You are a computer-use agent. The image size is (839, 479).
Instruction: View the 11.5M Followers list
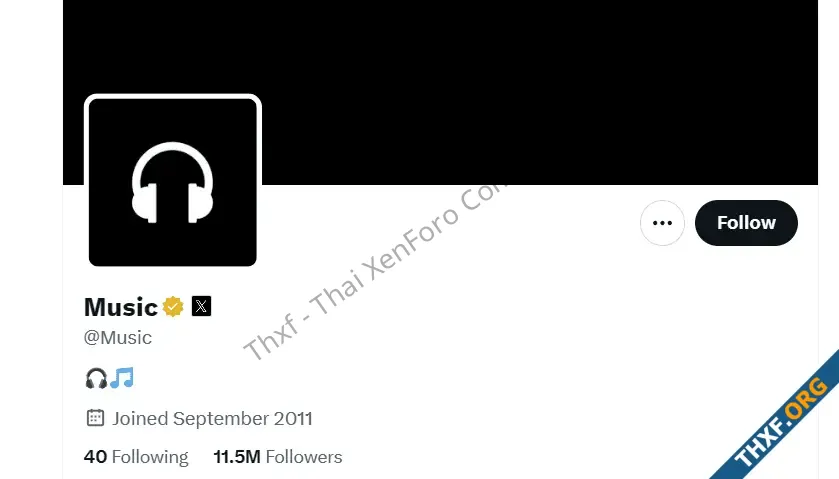pyautogui.click(x=278, y=457)
